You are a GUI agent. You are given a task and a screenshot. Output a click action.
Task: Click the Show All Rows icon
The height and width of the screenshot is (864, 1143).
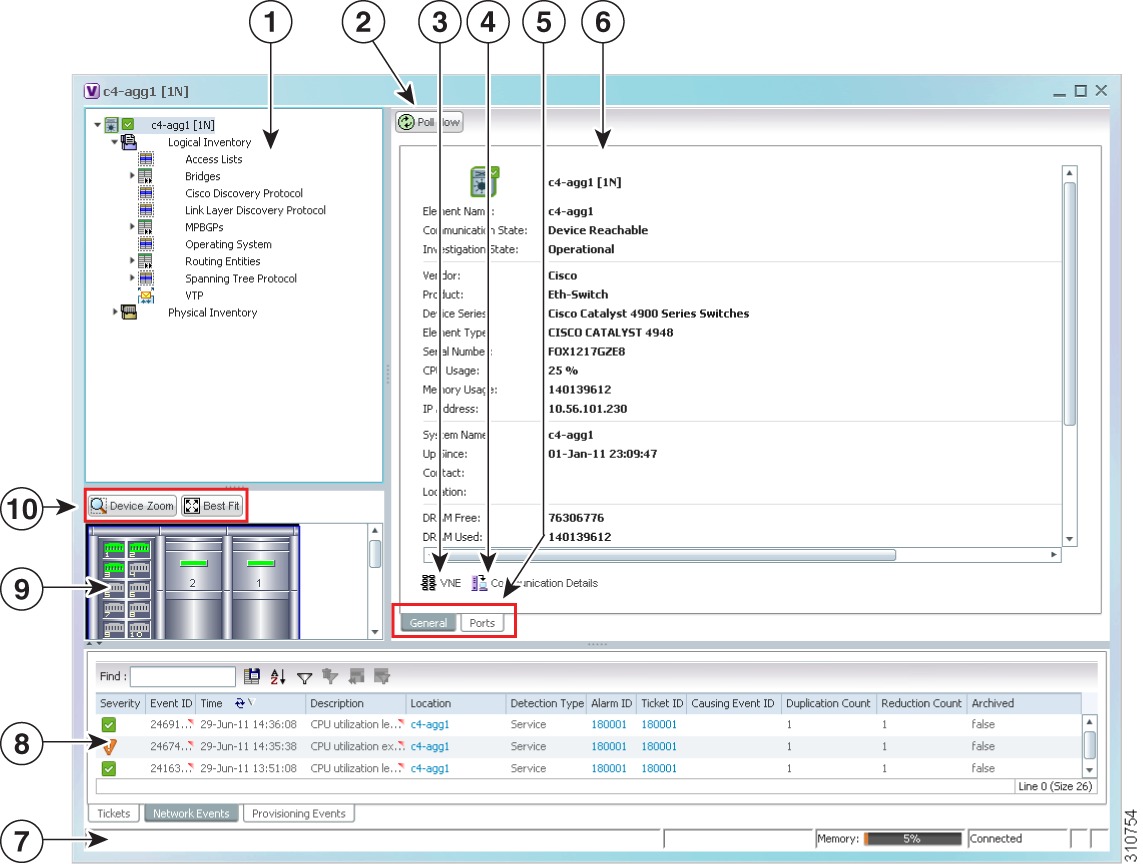pyautogui.click(x=356, y=677)
